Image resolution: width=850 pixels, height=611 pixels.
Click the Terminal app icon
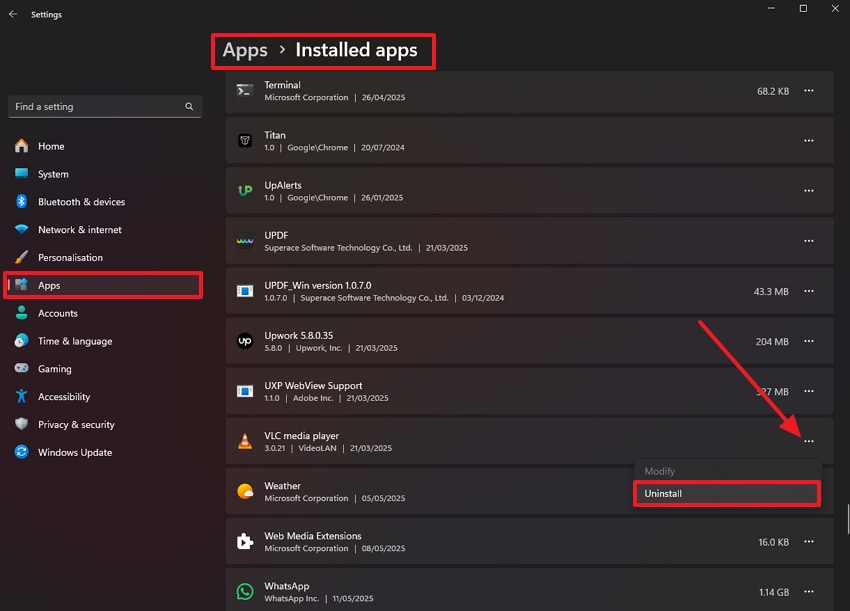click(x=245, y=91)
